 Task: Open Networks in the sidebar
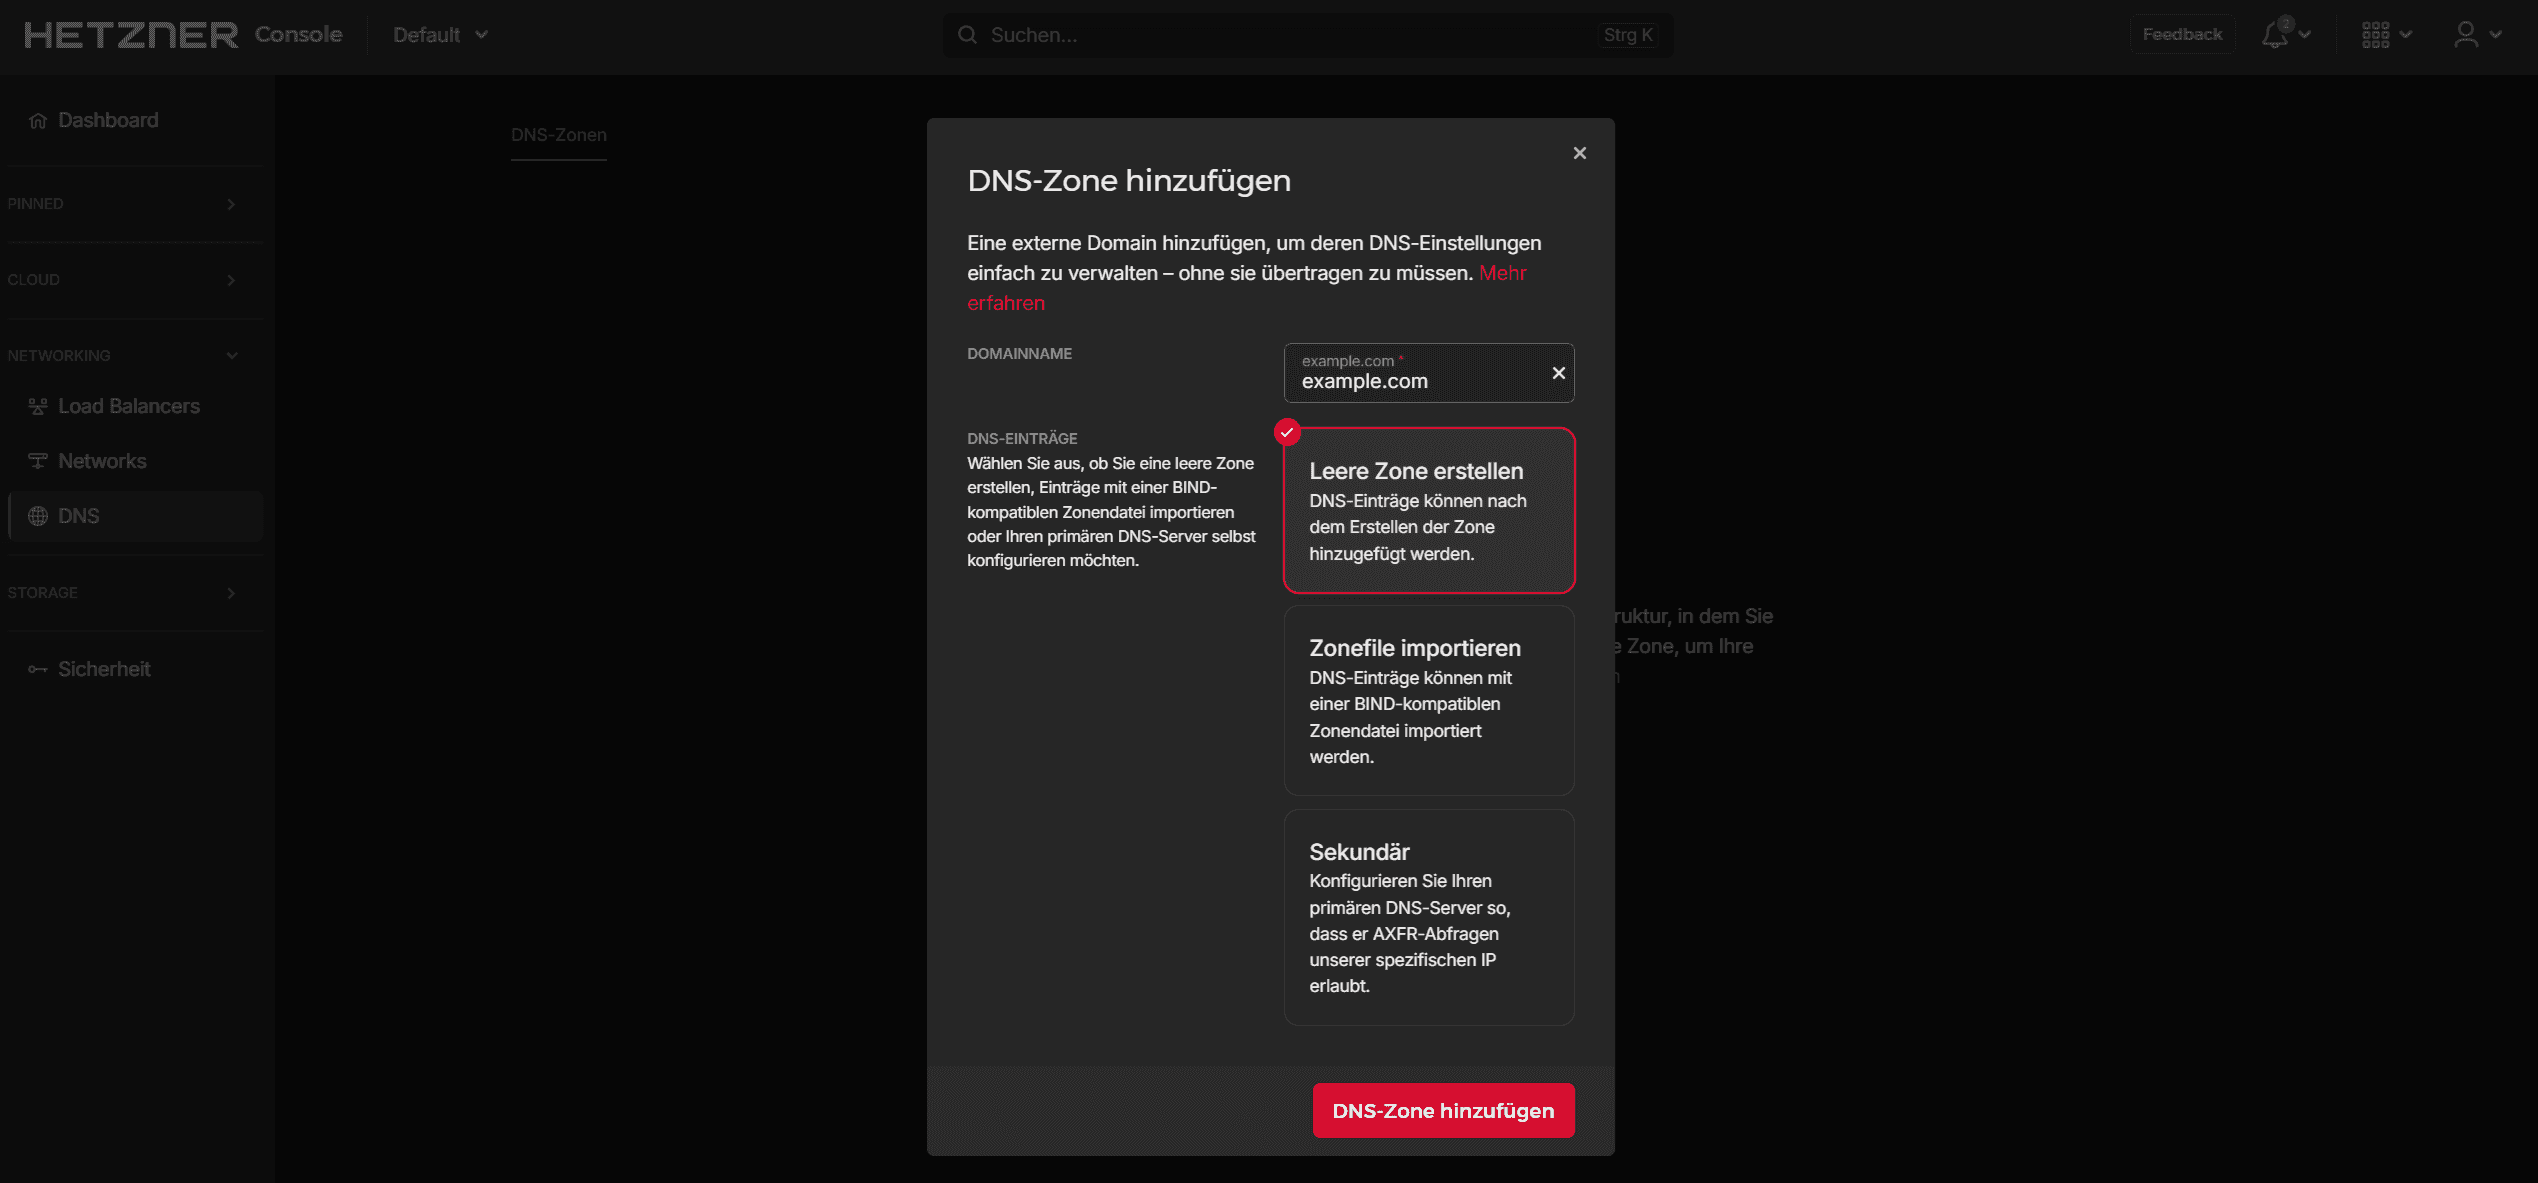click(x=102, y=461)
